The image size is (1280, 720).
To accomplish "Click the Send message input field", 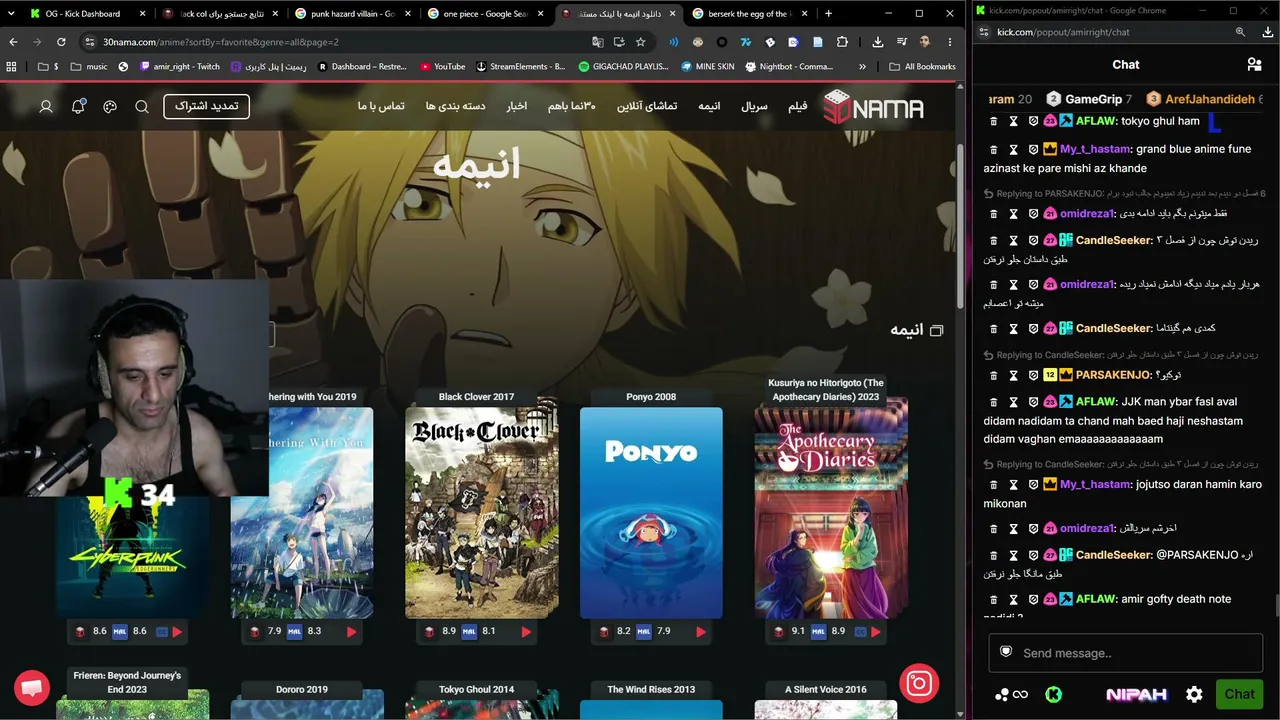I will coord(1126,653).
